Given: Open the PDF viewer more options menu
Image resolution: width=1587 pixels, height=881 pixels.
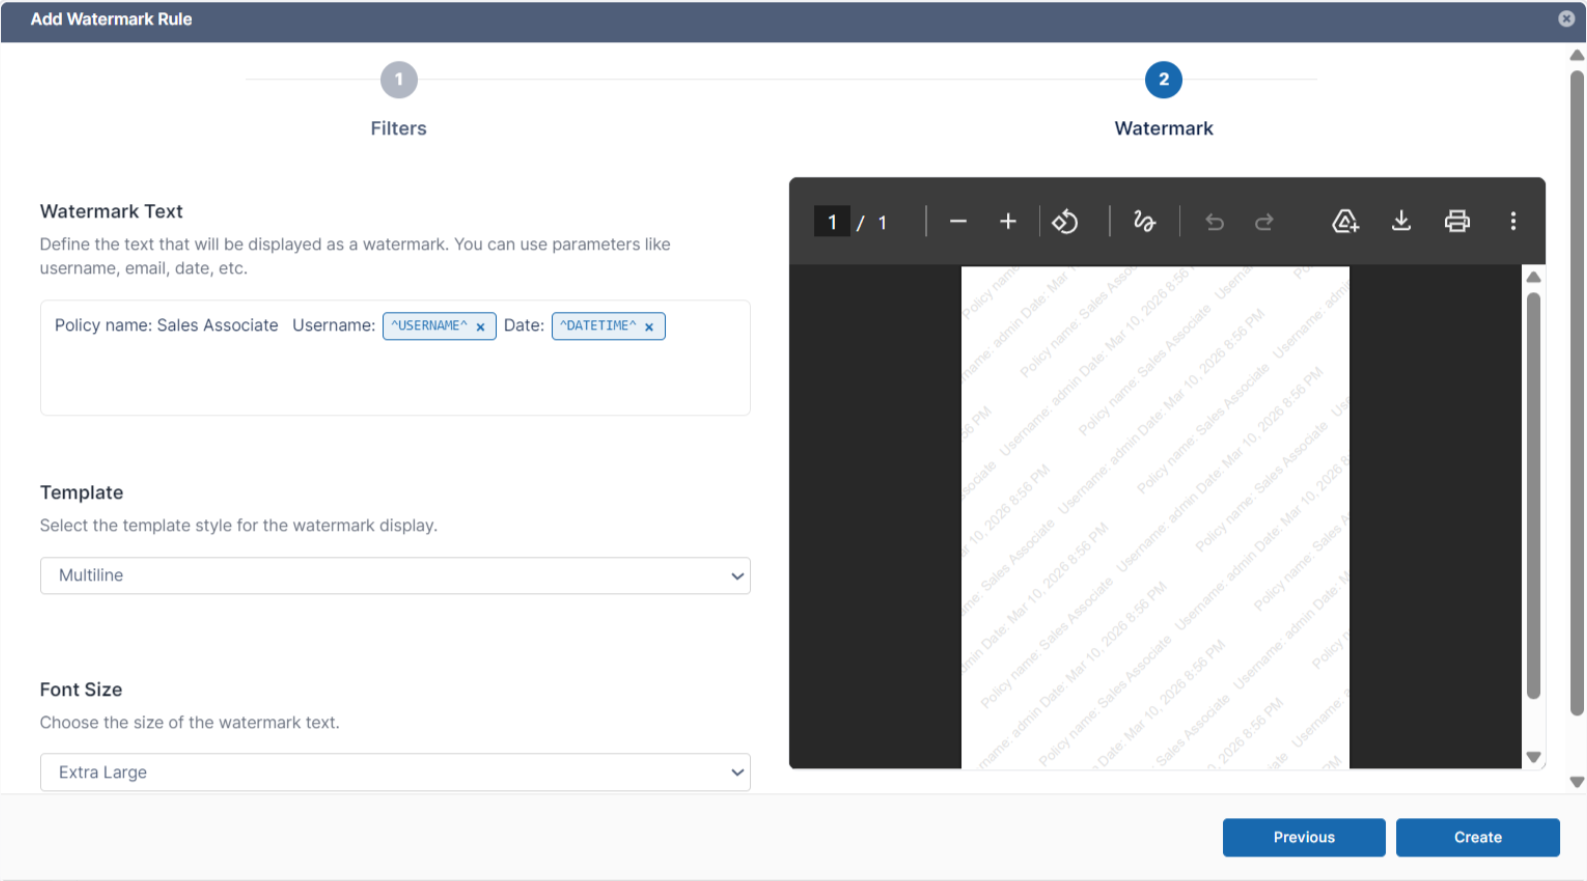Looking at the screenshot, I should point(1512,222).
